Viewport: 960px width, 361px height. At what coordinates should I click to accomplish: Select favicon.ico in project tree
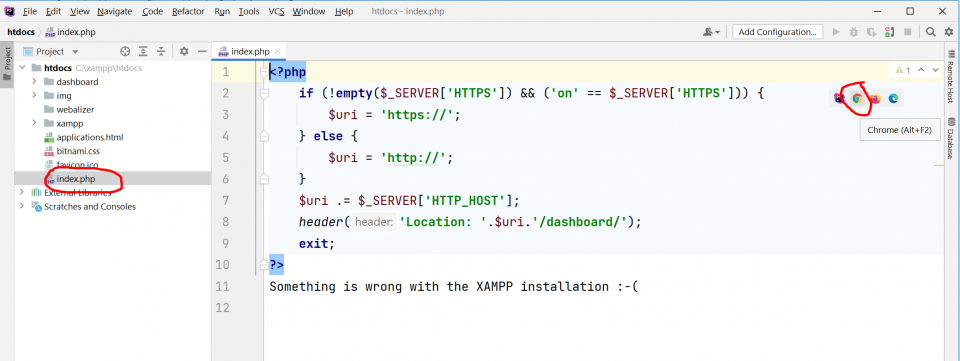[78, 165]
